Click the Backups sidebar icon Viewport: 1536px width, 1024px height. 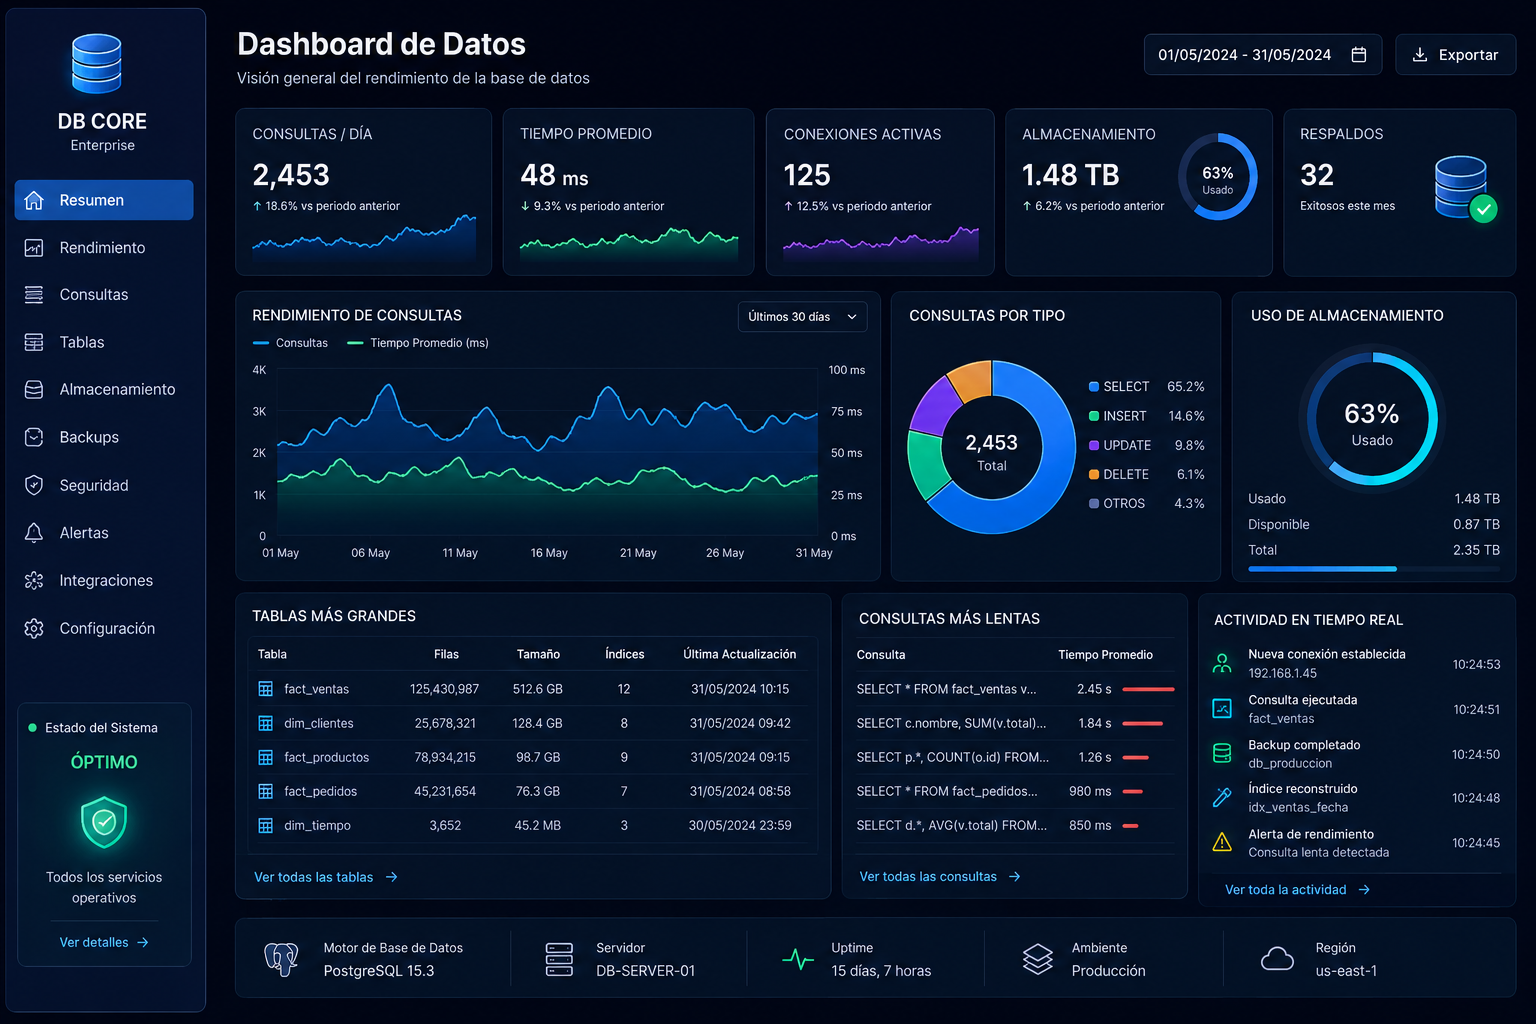point(34,437)
